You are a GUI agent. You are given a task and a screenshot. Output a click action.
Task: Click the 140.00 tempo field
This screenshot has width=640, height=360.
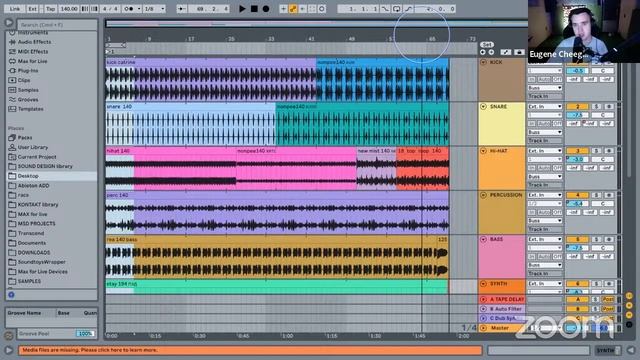point(69,9)
